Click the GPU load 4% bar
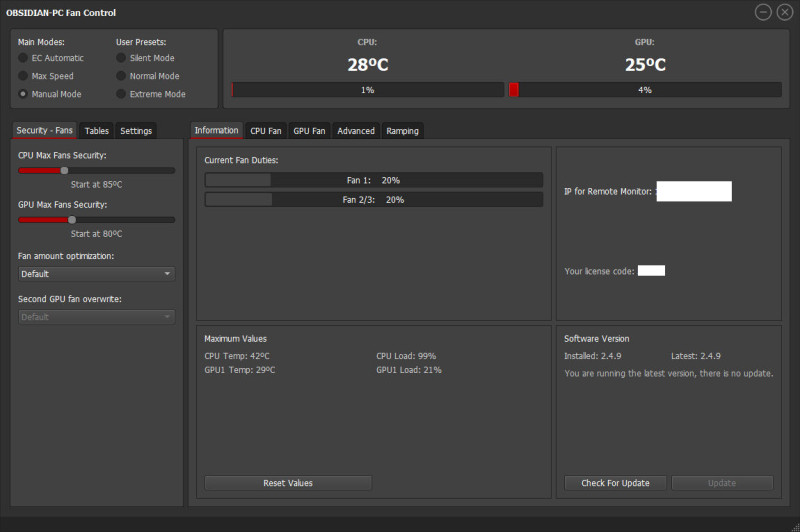This screenshot has width=800, height=532. (645, 90)
